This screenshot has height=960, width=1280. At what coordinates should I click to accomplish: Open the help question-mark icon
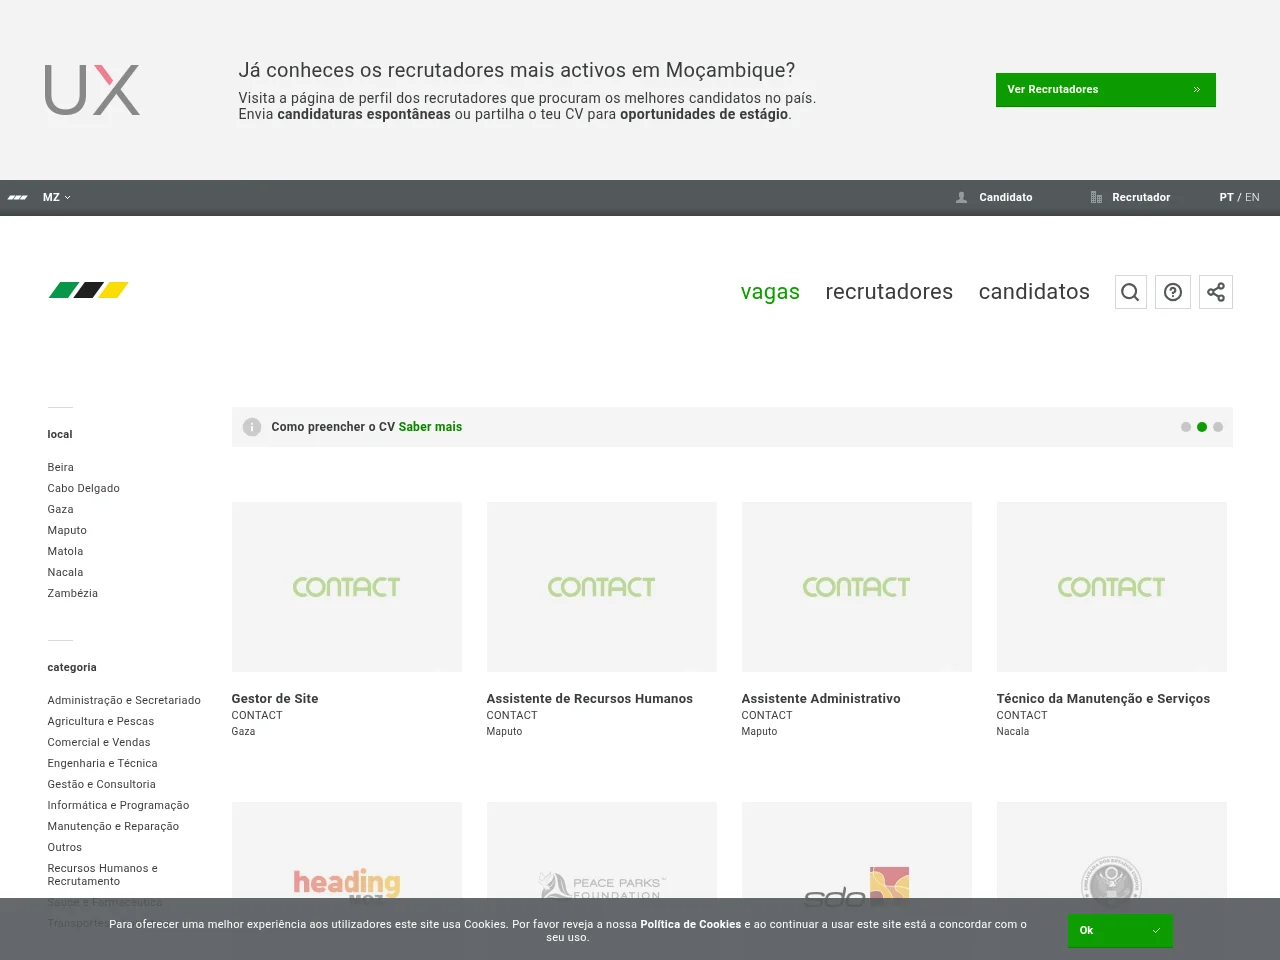tap(1173, 292)
